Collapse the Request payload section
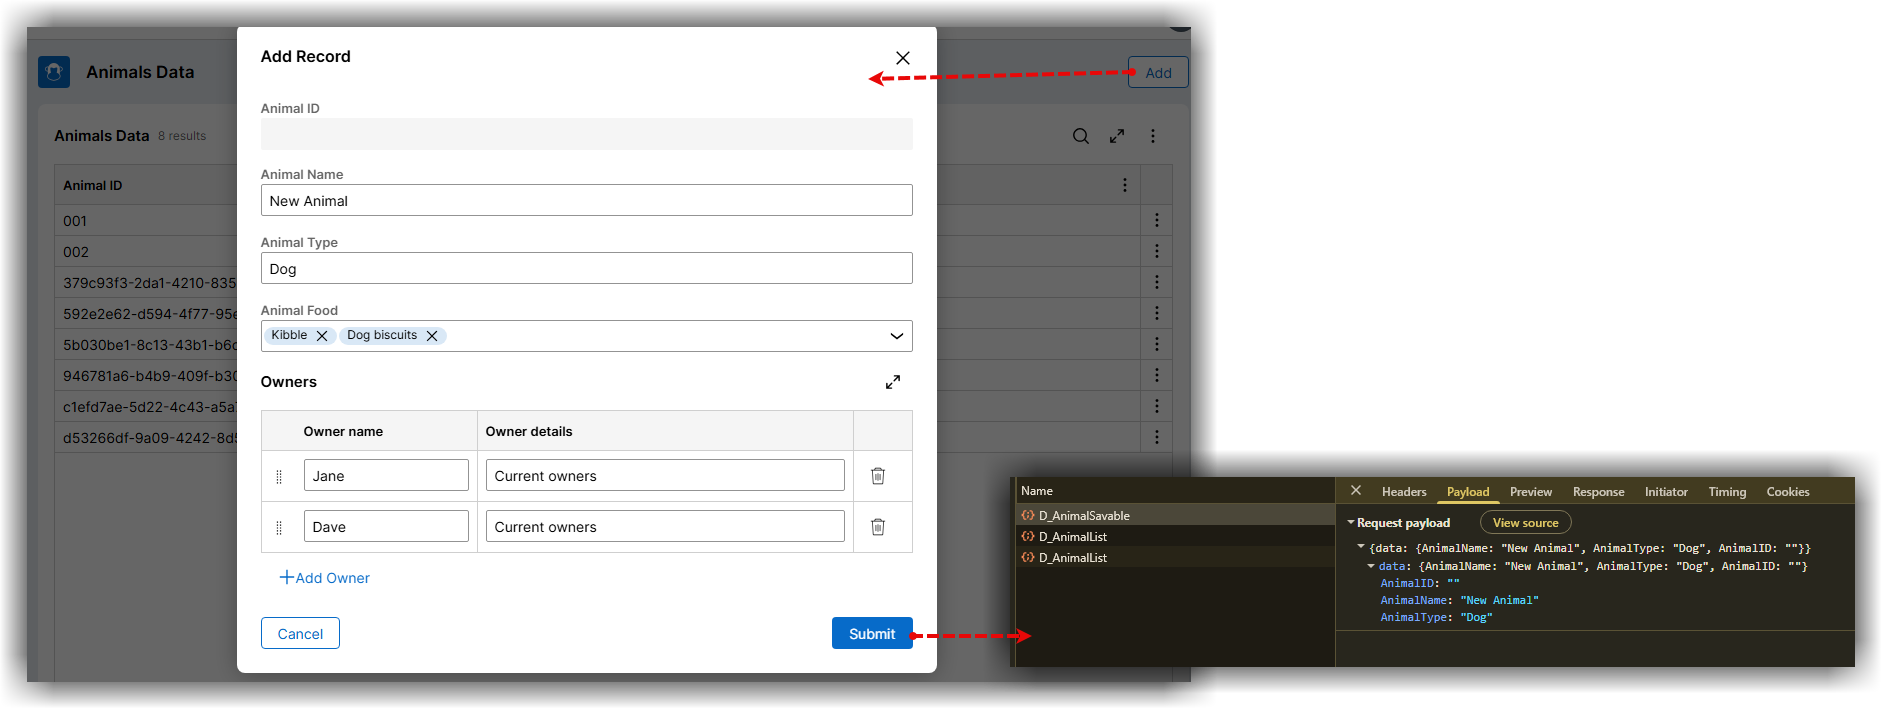 tap(1351, 523)
